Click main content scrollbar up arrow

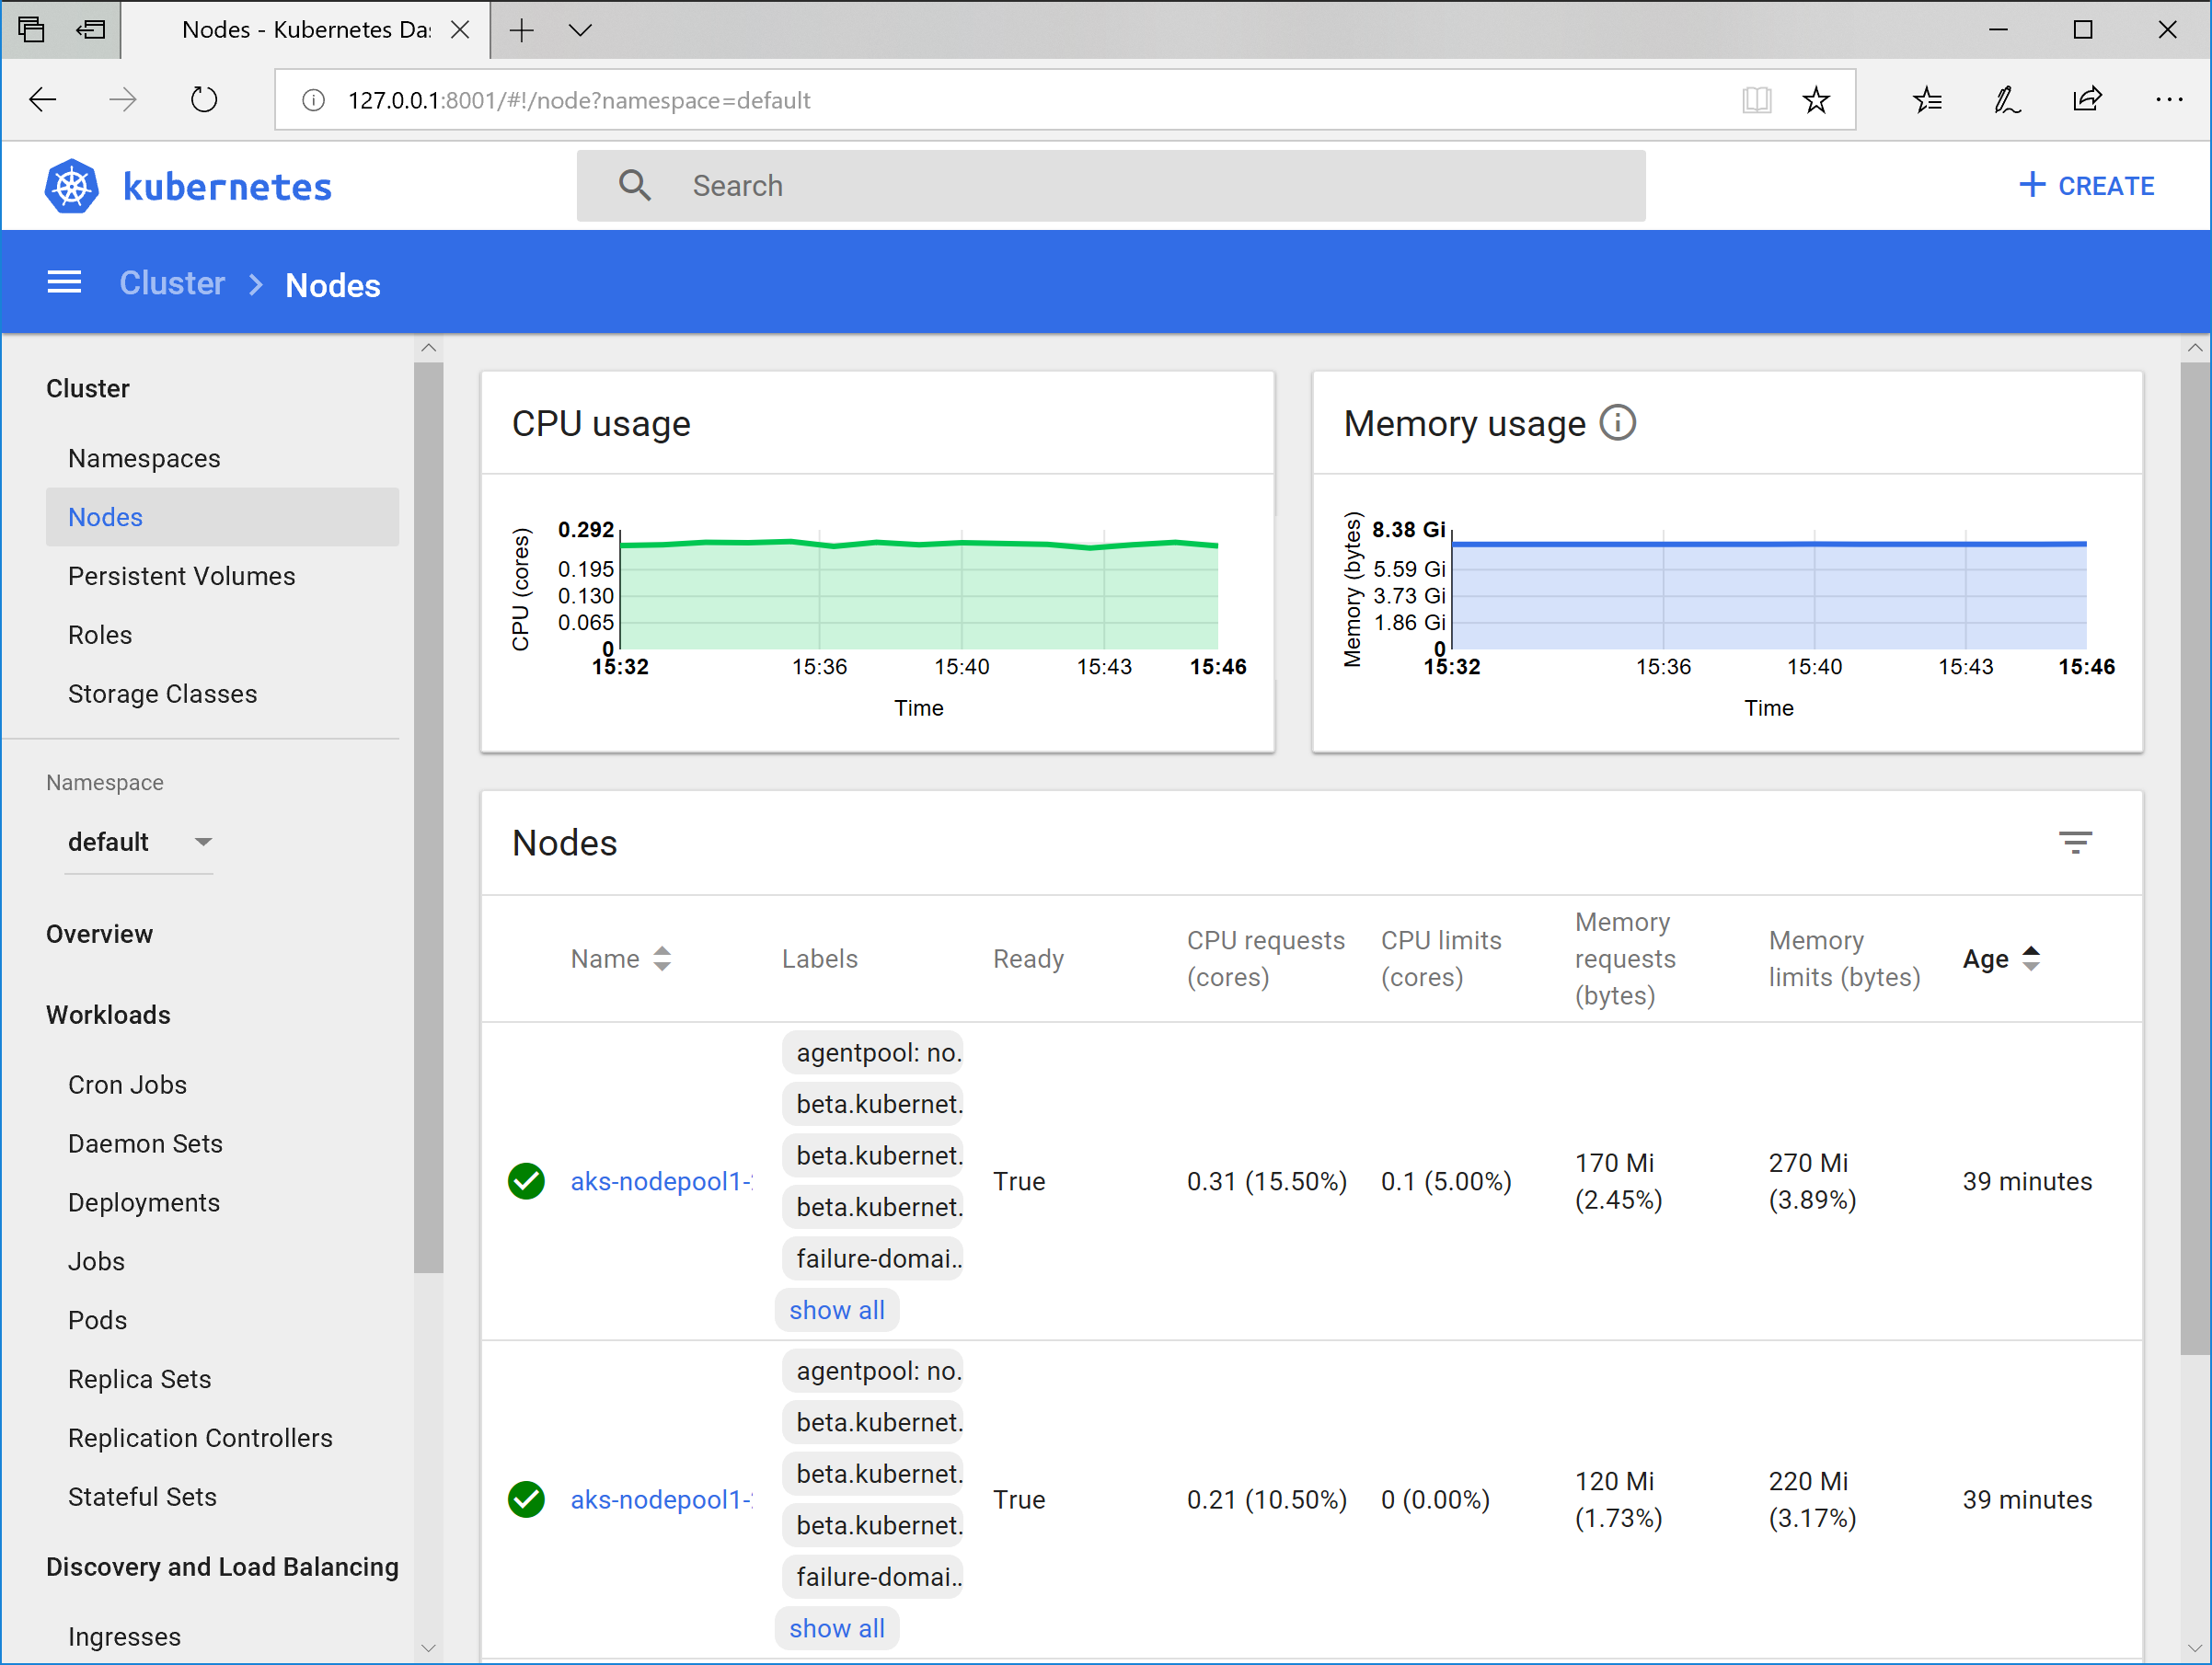coord(2195,348)
